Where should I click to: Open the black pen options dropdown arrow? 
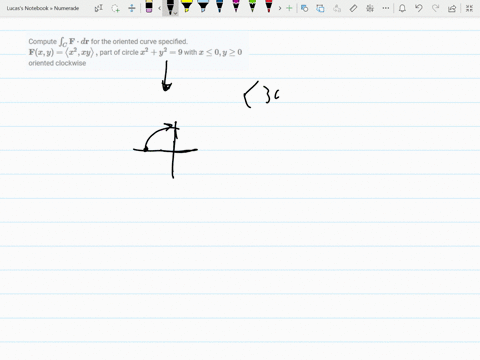pos(176,13)
